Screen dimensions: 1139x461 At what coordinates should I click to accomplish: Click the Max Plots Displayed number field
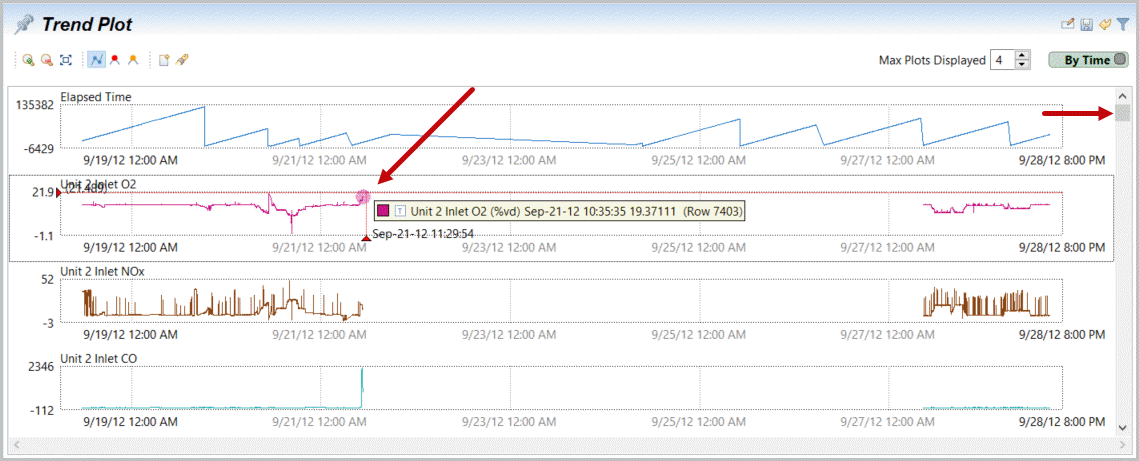click(1001, 60)
